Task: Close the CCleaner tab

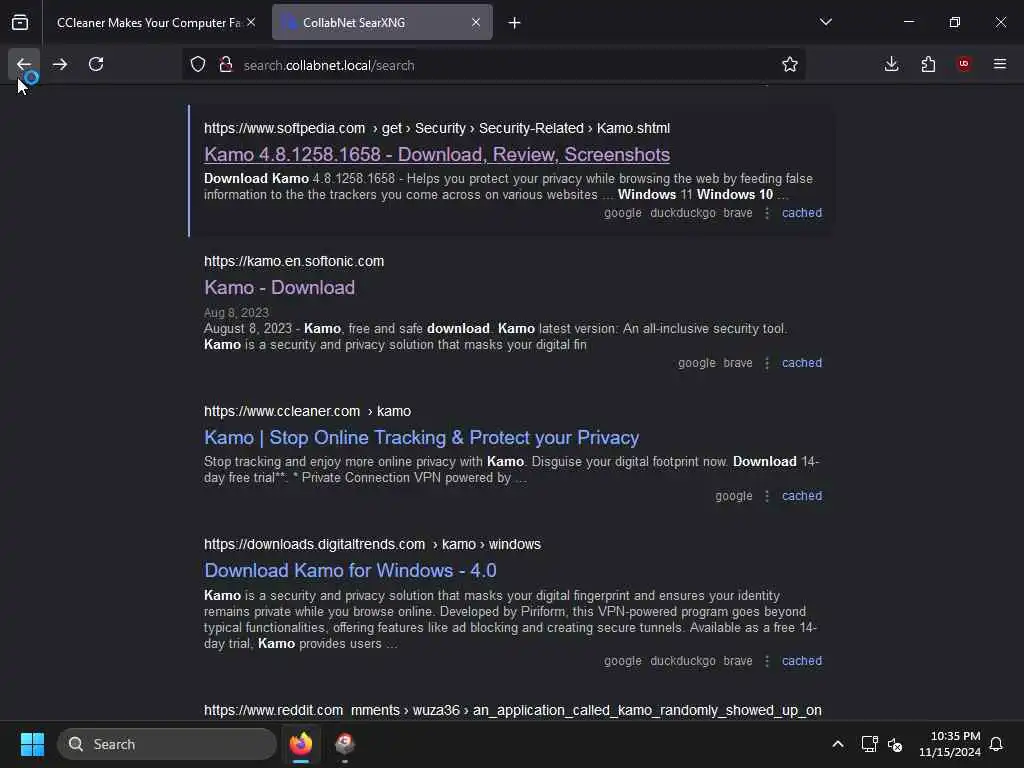Action: (251, 22)
